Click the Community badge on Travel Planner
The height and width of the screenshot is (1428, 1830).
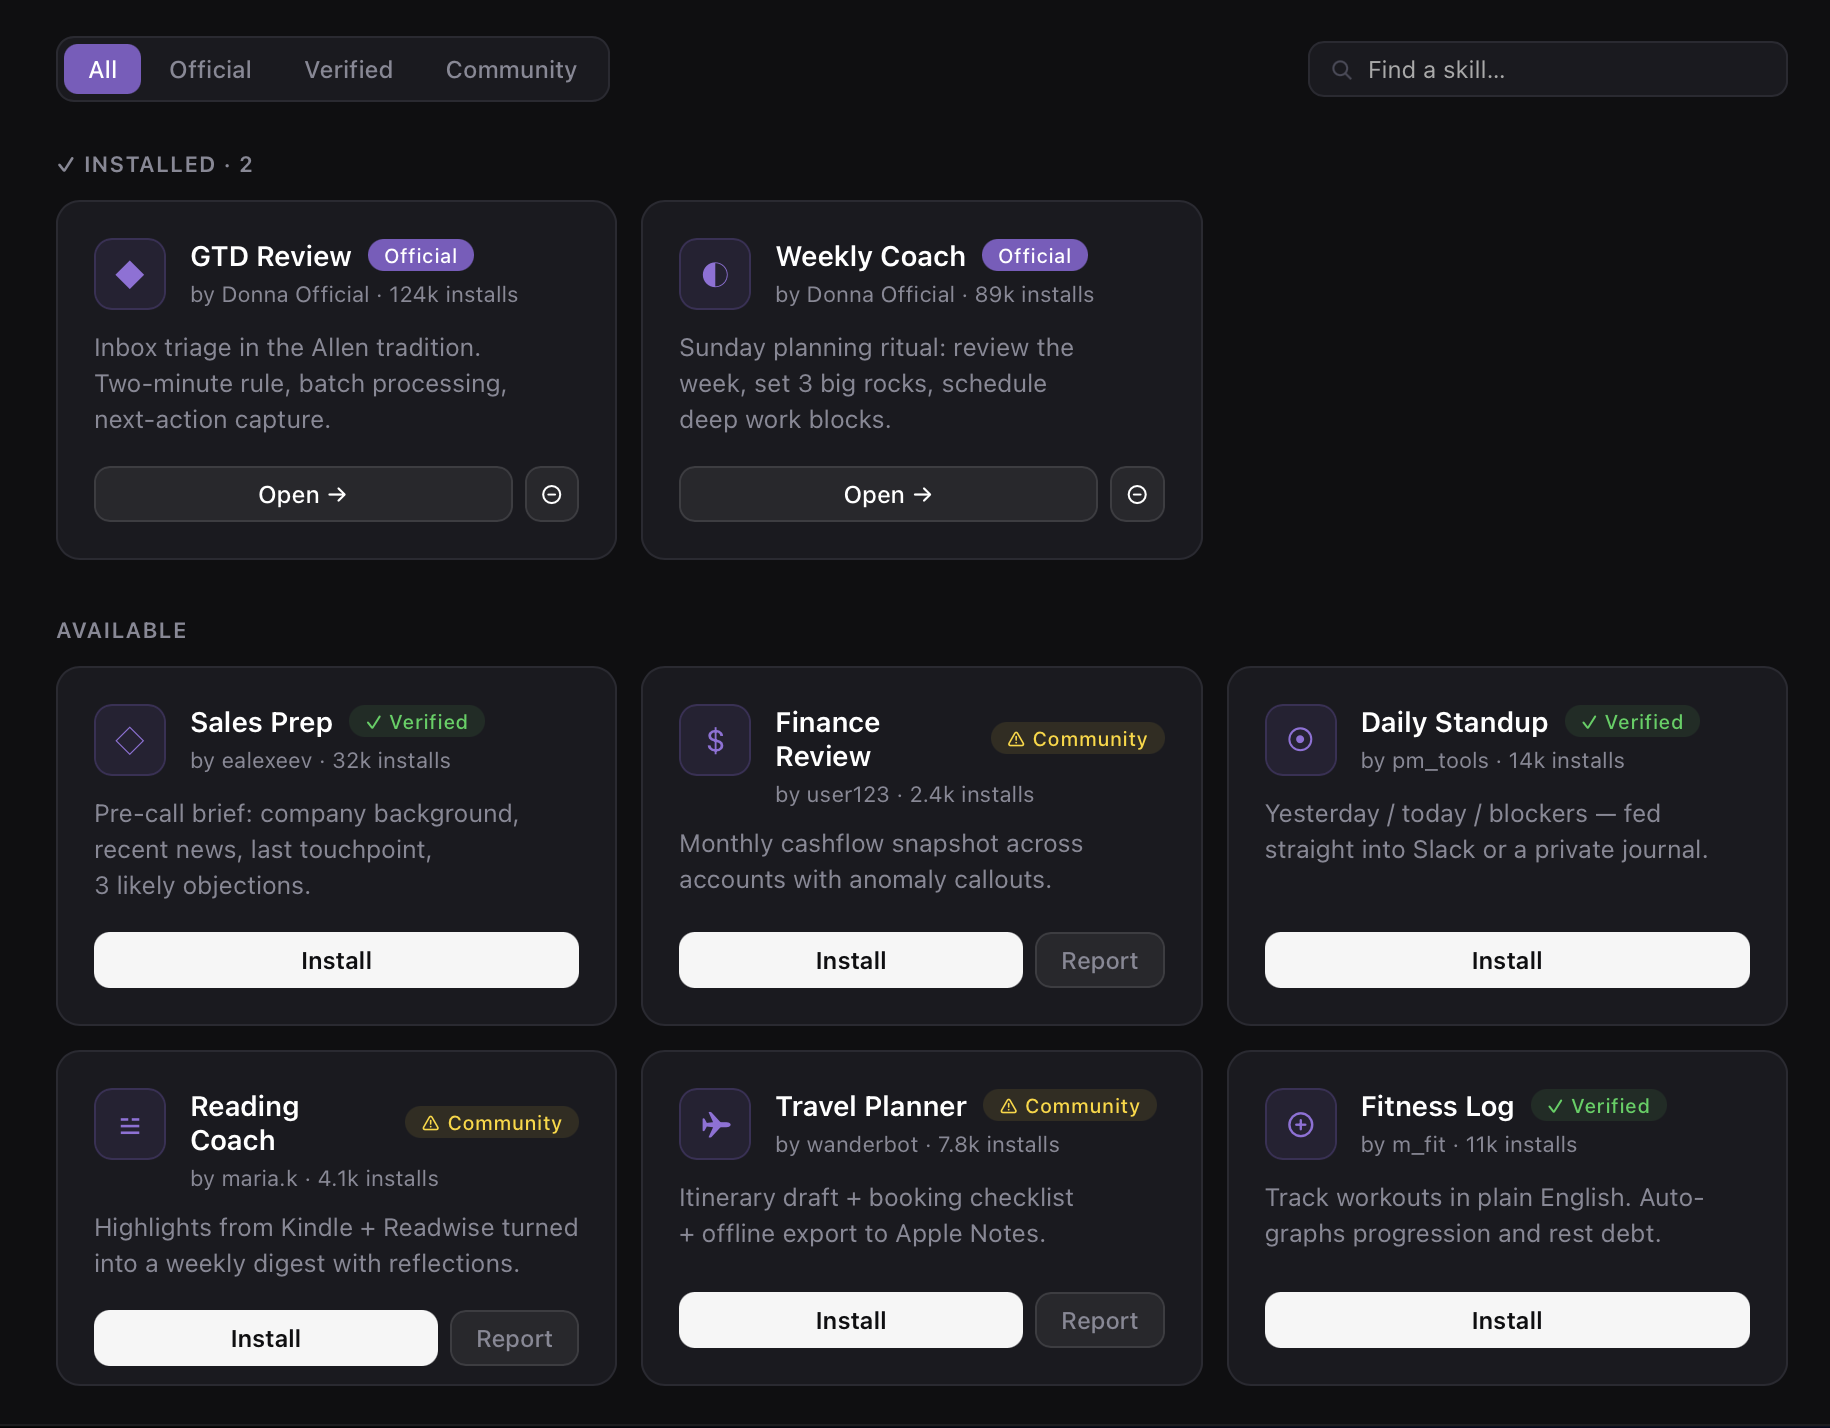point(1070,1106)
